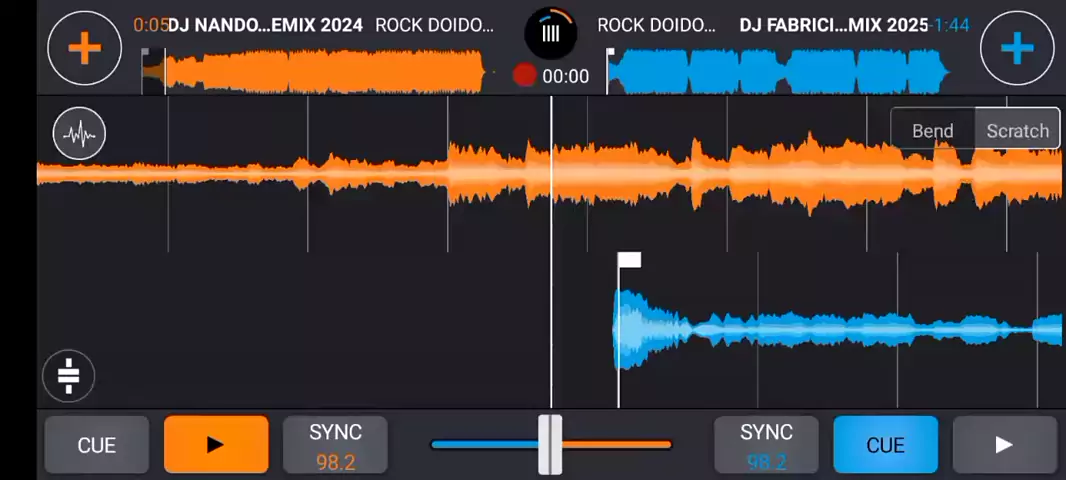This screenshot has width=1066, height=480.
Task: Sync the right deck at 98.2 BPM
Action: pos(766,445)
